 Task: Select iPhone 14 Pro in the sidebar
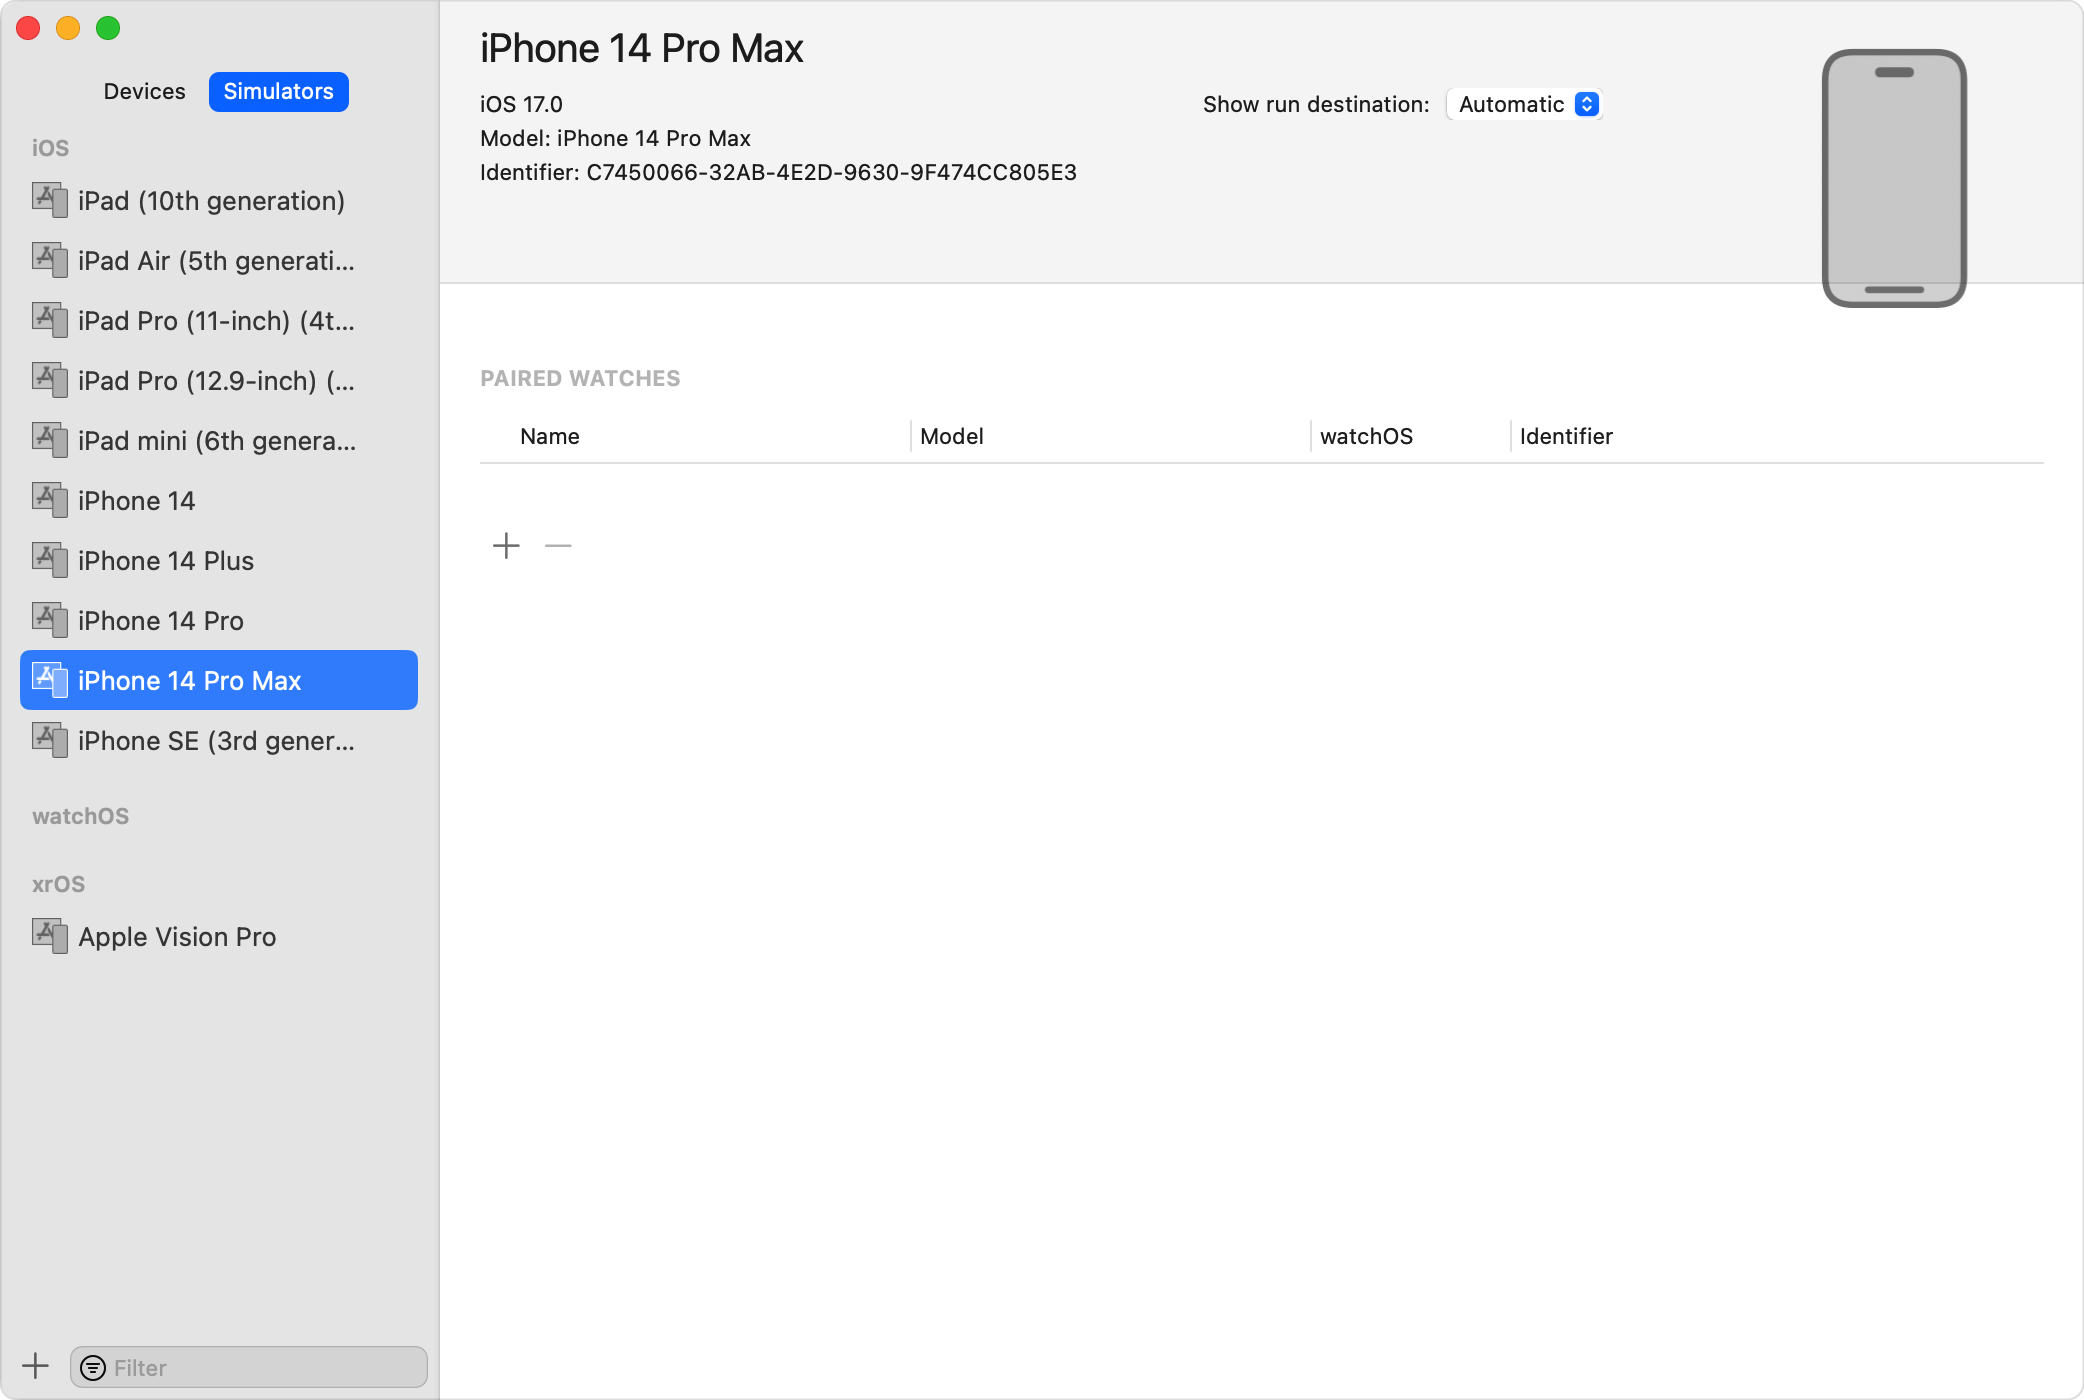tap(161, 621)
